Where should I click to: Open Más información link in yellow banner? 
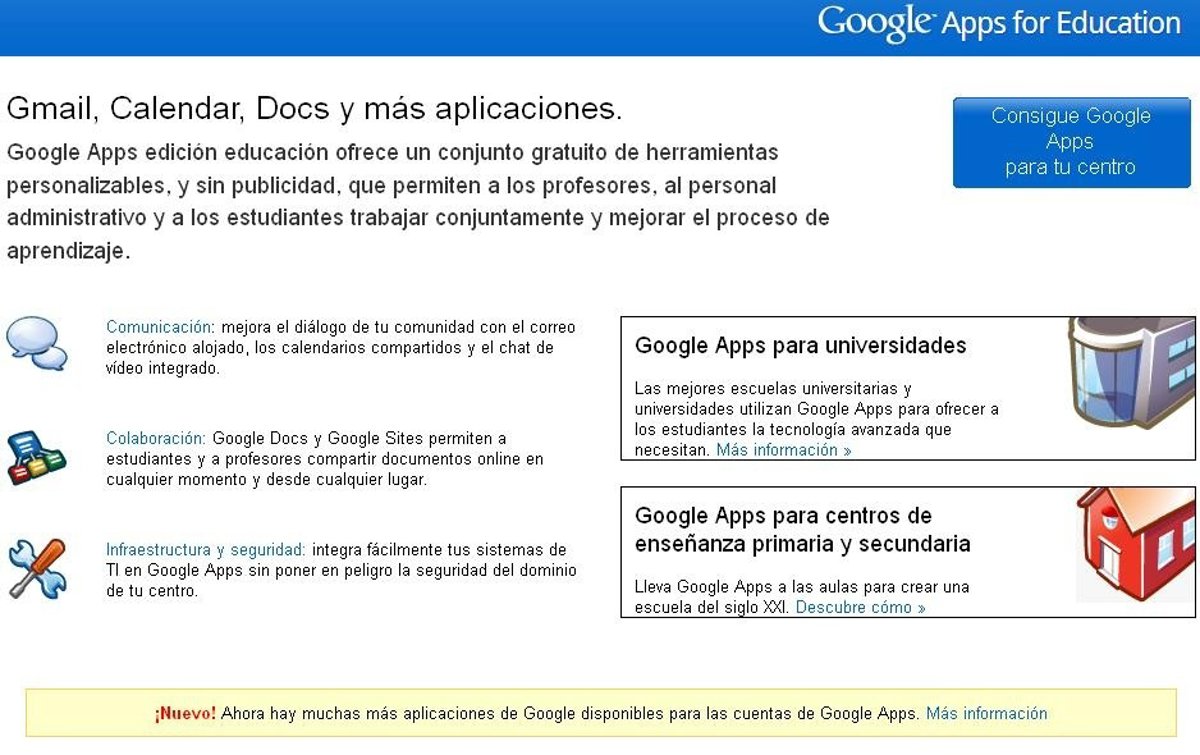[986, 713]
